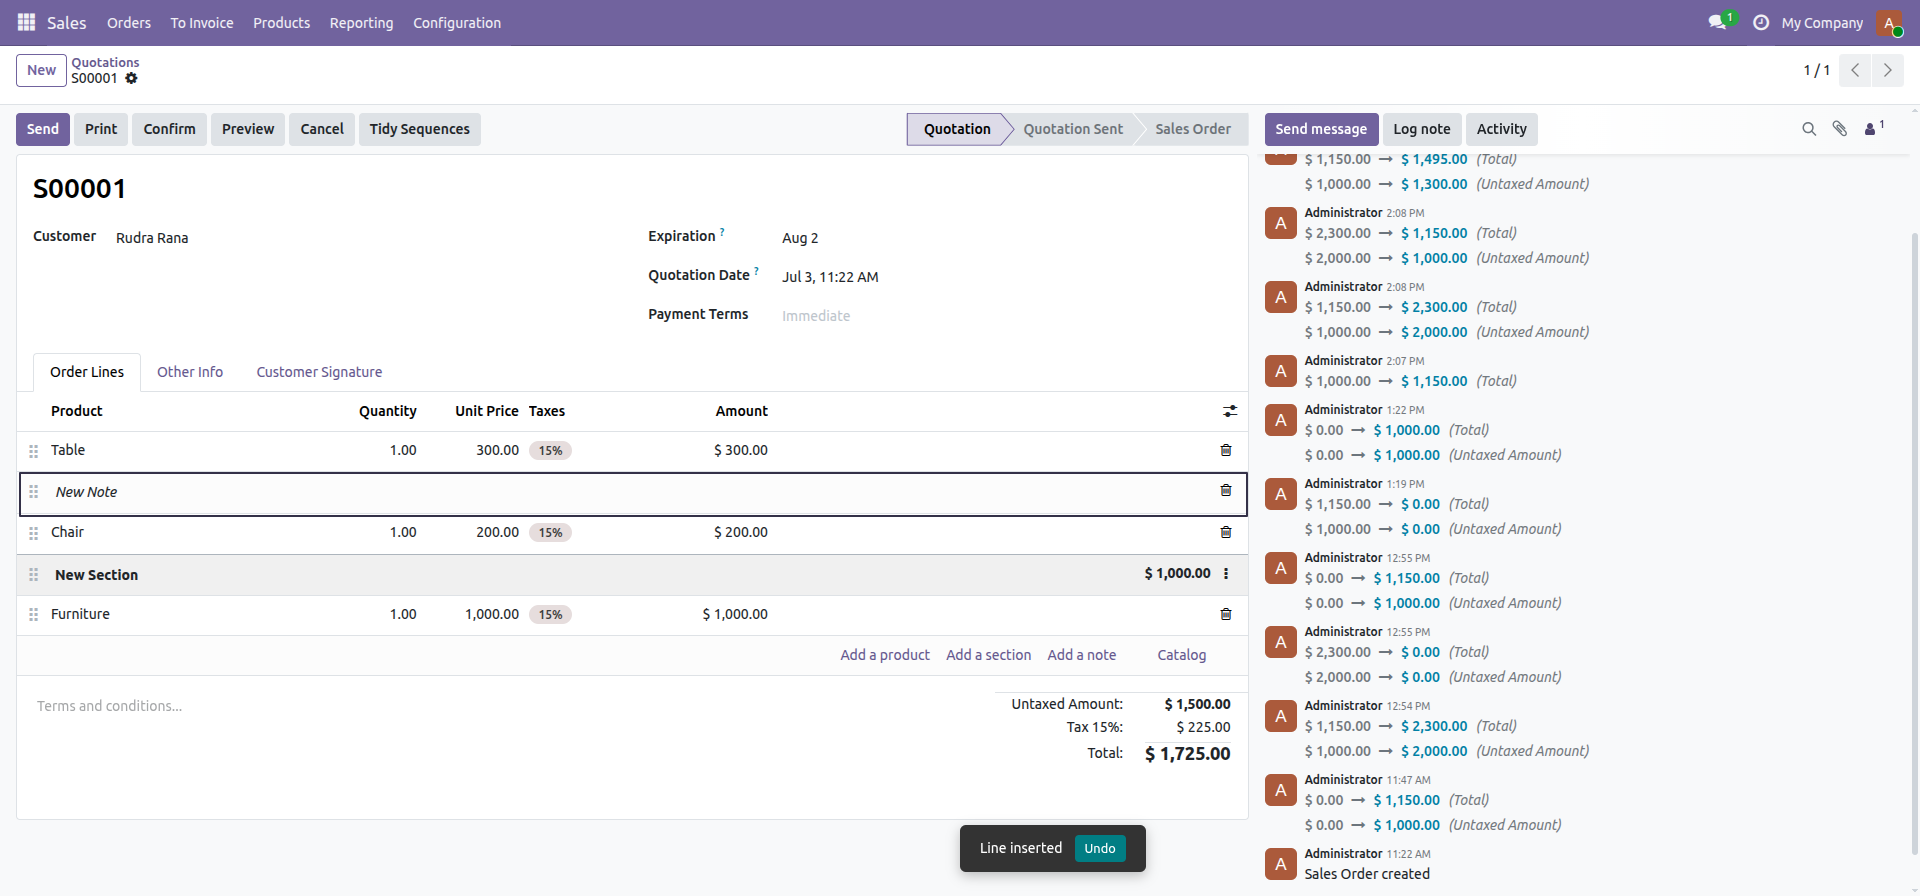Click Add a section link

988,655
